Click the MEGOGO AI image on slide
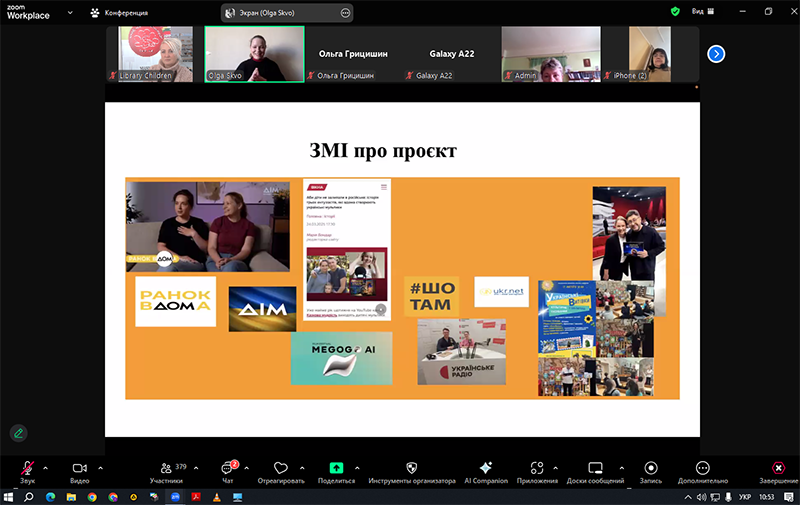This screenshot has height=505, width=800. pos(341,358)
